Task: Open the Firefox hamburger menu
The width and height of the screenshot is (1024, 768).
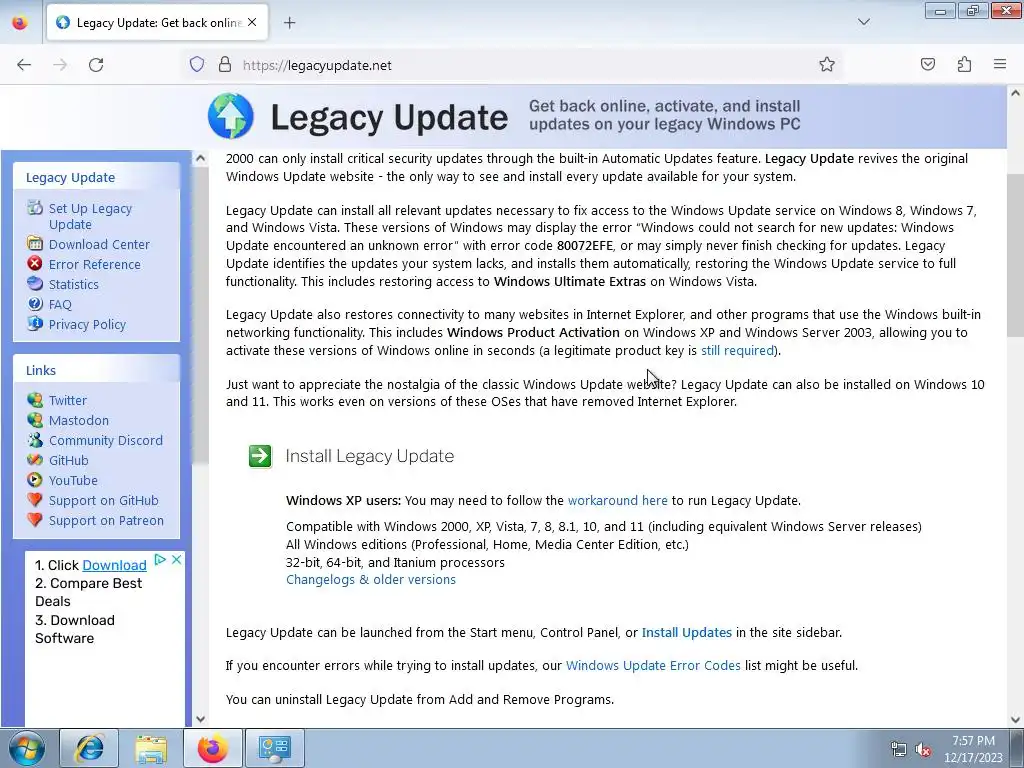Action: click(999, 64)
